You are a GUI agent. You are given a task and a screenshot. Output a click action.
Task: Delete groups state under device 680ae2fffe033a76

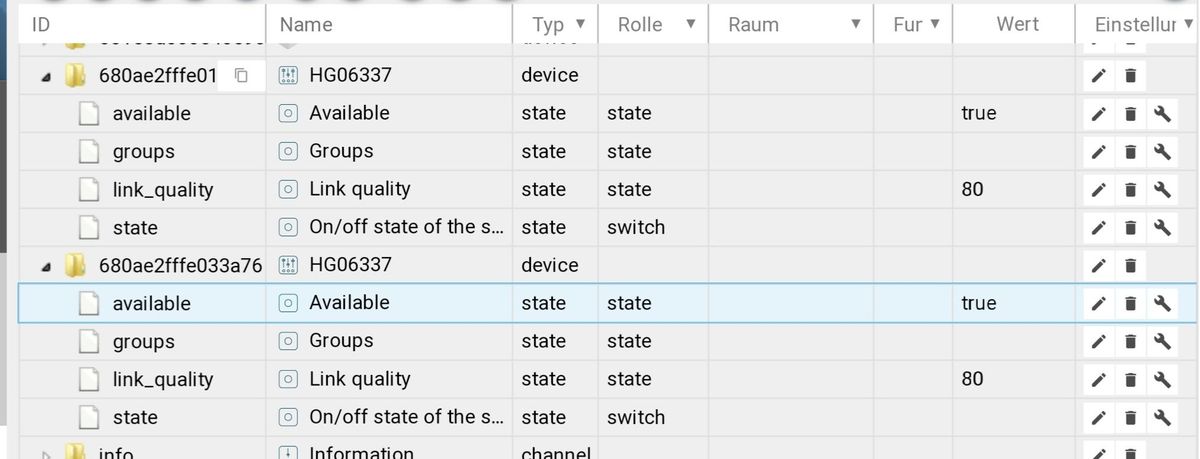pyautogui.click(x=1130, y=341)
